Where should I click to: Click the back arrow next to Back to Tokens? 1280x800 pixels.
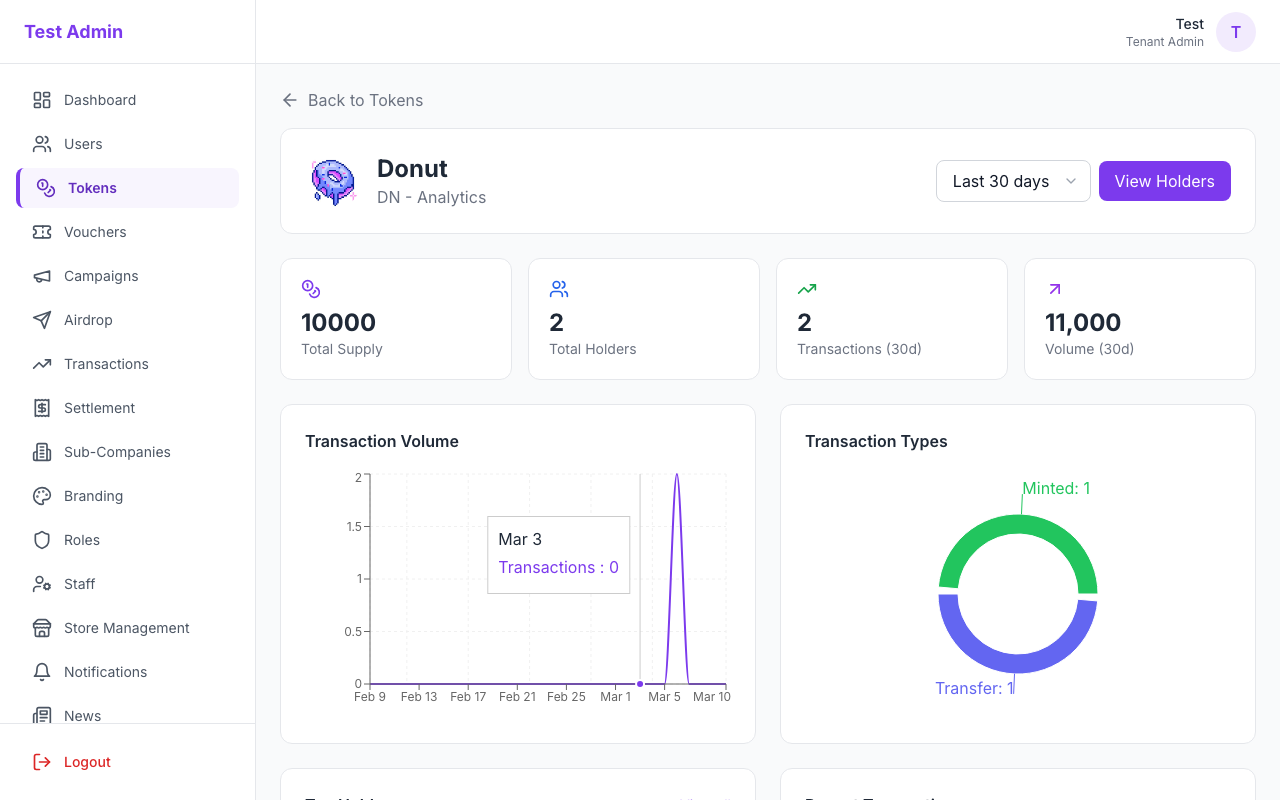[289, 100]
